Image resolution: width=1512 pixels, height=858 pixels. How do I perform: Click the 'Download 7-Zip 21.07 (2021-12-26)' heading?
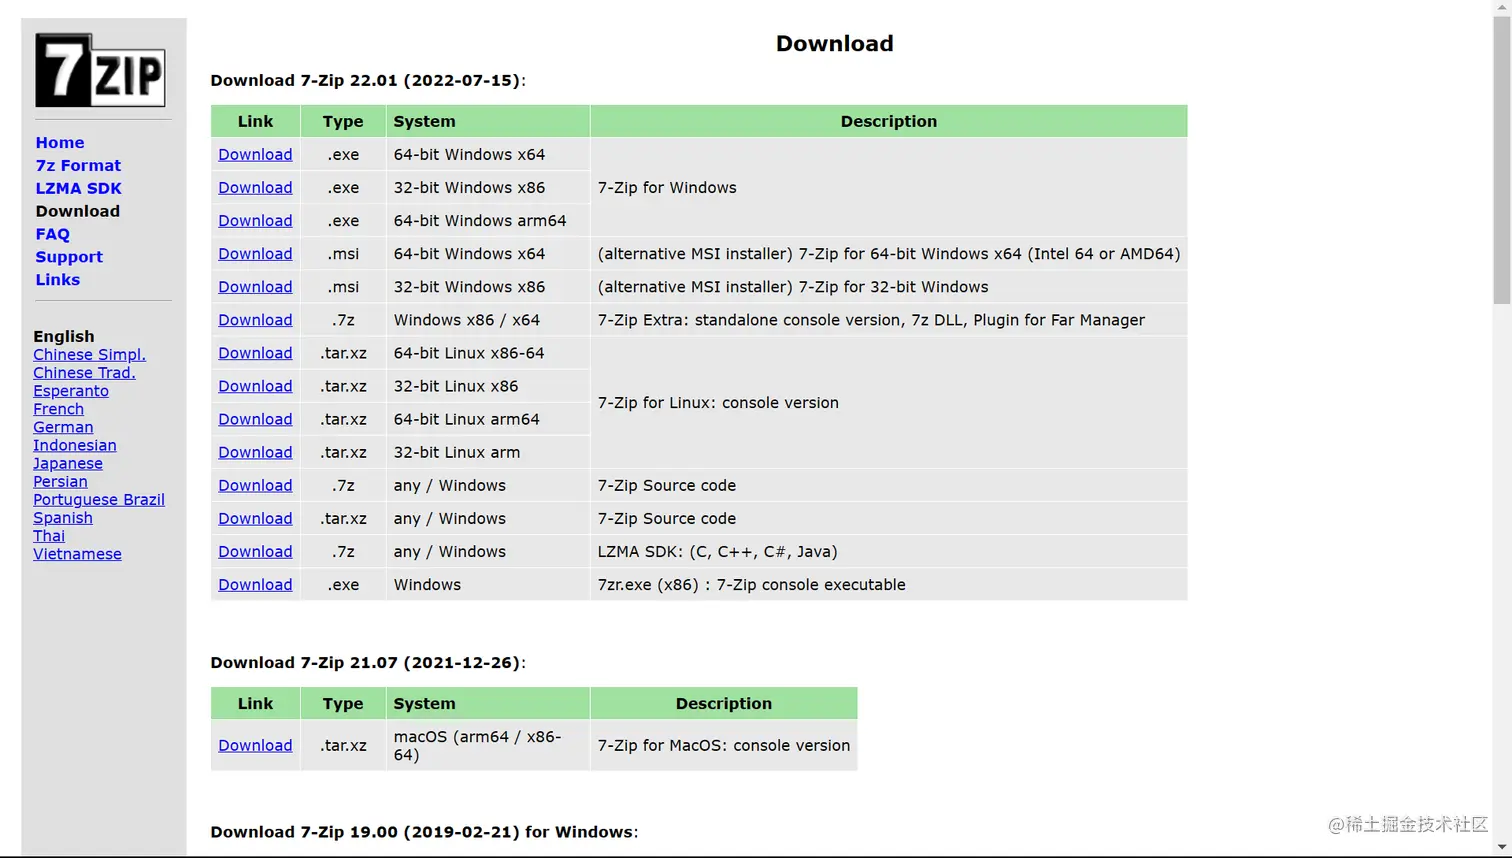(368, 663)
